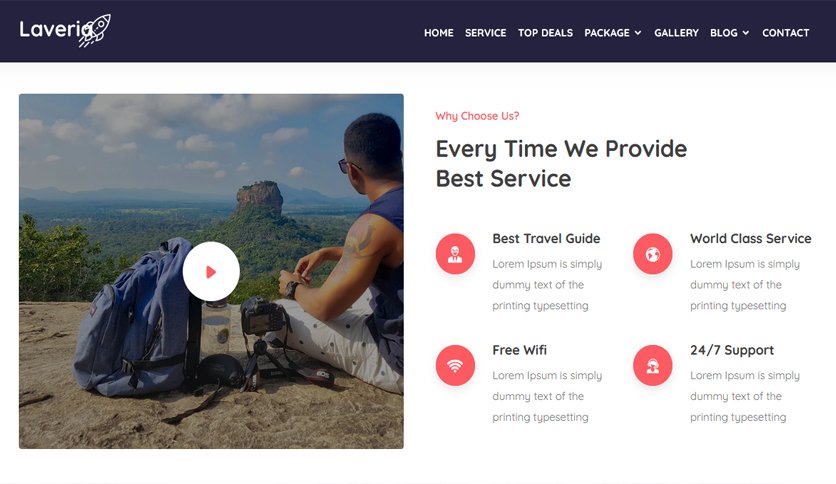Open the Top Deals menu item
This screenshot has width=836, height=484.
545,33
